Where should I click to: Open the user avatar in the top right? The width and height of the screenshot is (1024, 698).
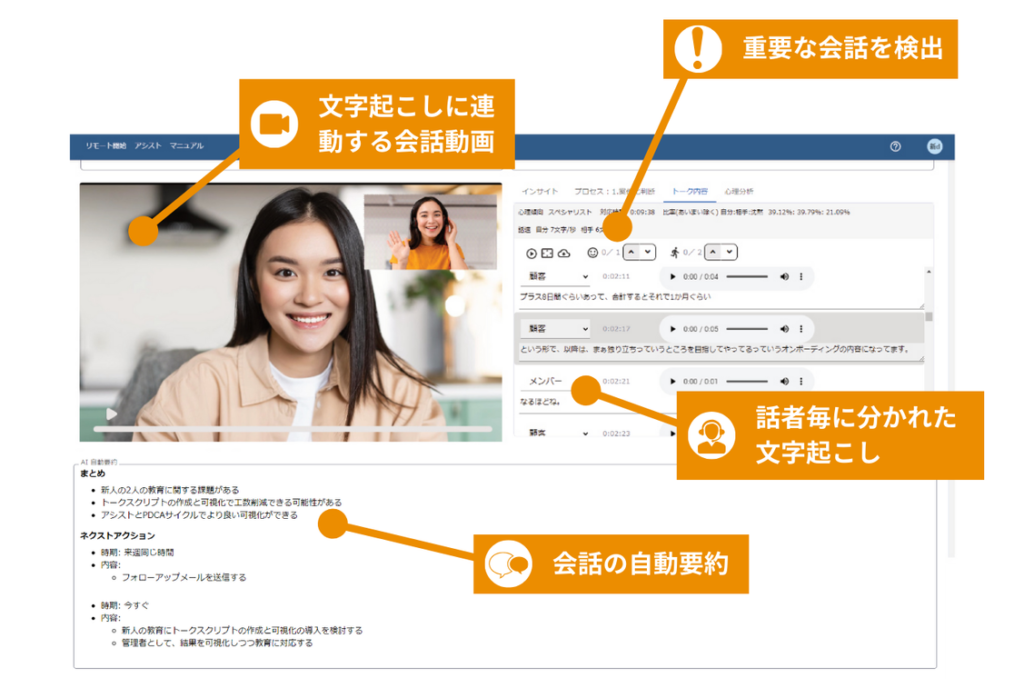934,146
